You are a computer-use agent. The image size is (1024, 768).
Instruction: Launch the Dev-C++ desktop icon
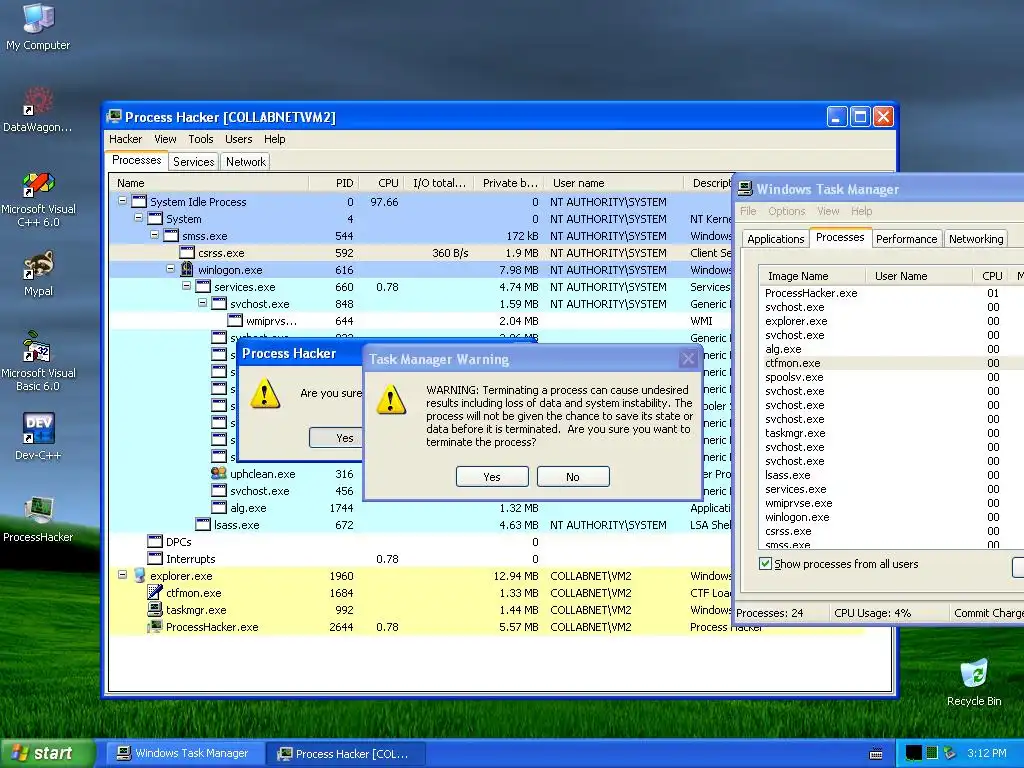click(38, 429)
